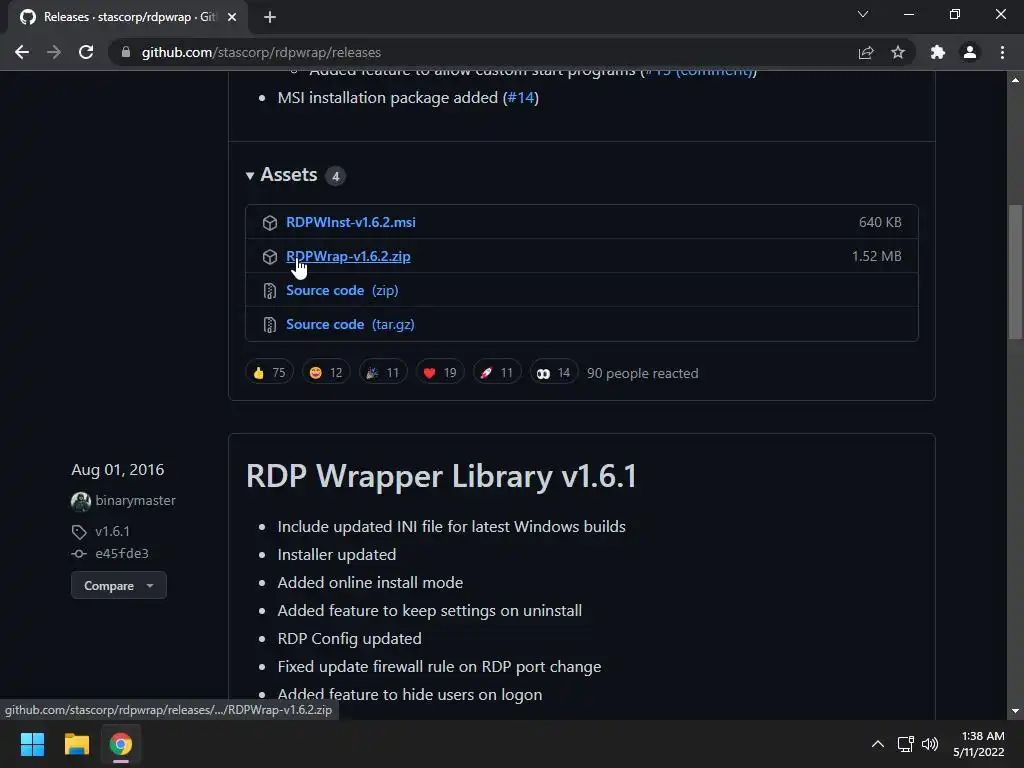1024x768 pixels.
Task: Click the RDP Wrapper Library v1.6.1 heading
Action: point(441,475)
